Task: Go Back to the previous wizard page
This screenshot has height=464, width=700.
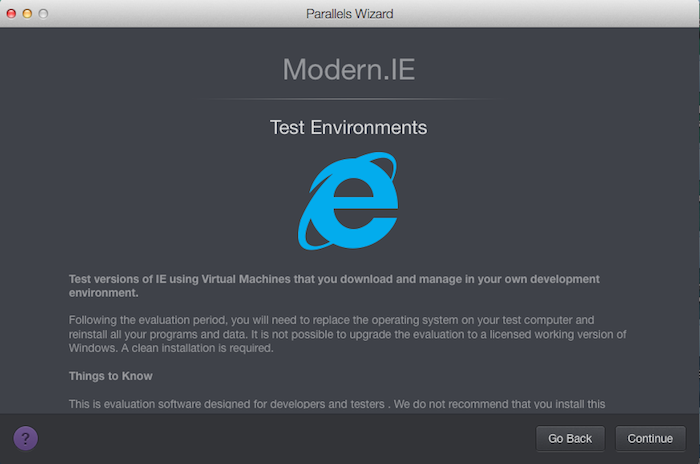Action: click(x=570, y=439)
